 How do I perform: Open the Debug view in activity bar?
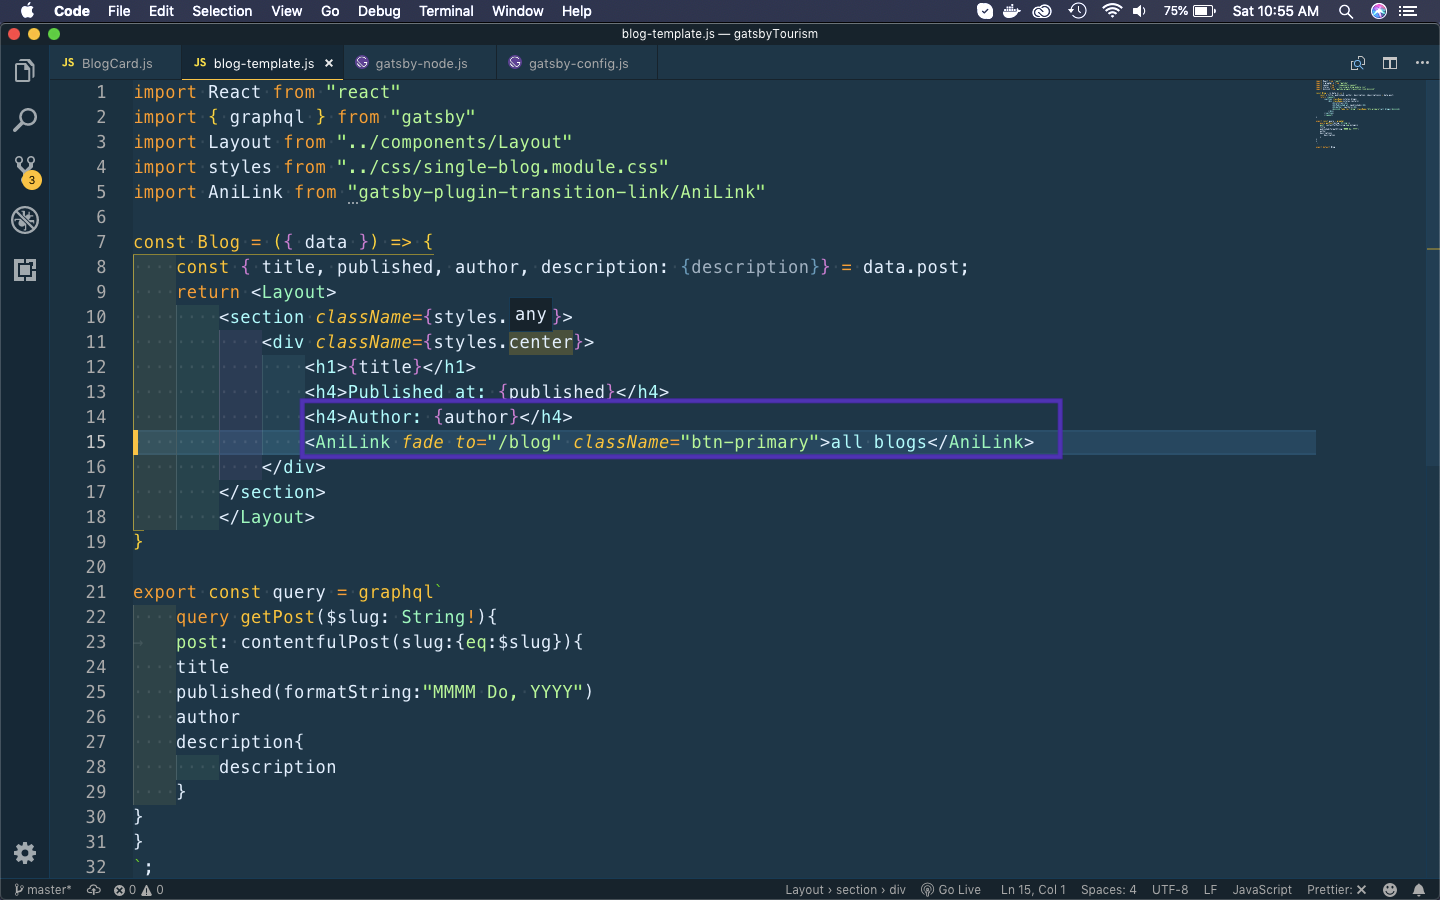pyautogui.click(x=25, y=220)
